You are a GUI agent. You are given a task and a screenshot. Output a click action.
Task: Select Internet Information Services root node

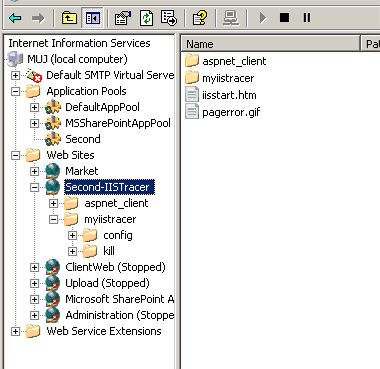(79, 43)
